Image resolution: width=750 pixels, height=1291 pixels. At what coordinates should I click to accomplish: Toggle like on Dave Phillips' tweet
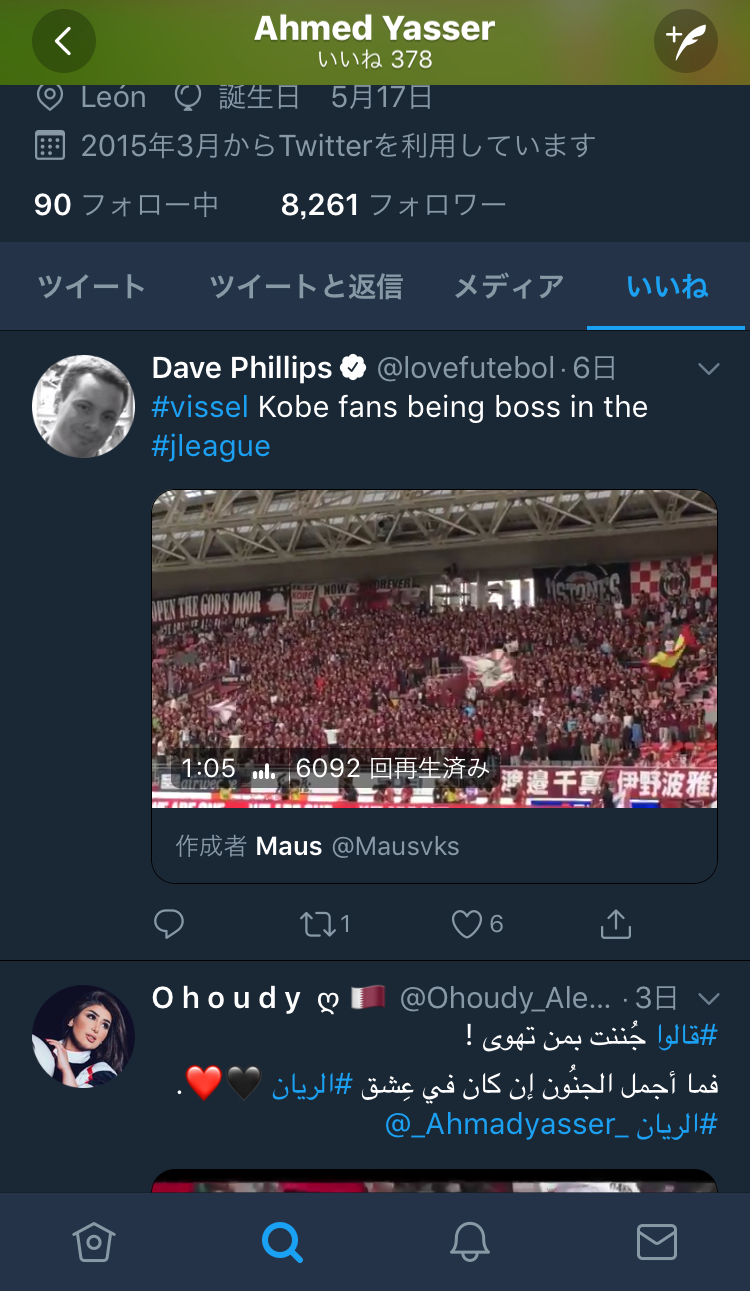pyautogui.click(x=467, y=924)
